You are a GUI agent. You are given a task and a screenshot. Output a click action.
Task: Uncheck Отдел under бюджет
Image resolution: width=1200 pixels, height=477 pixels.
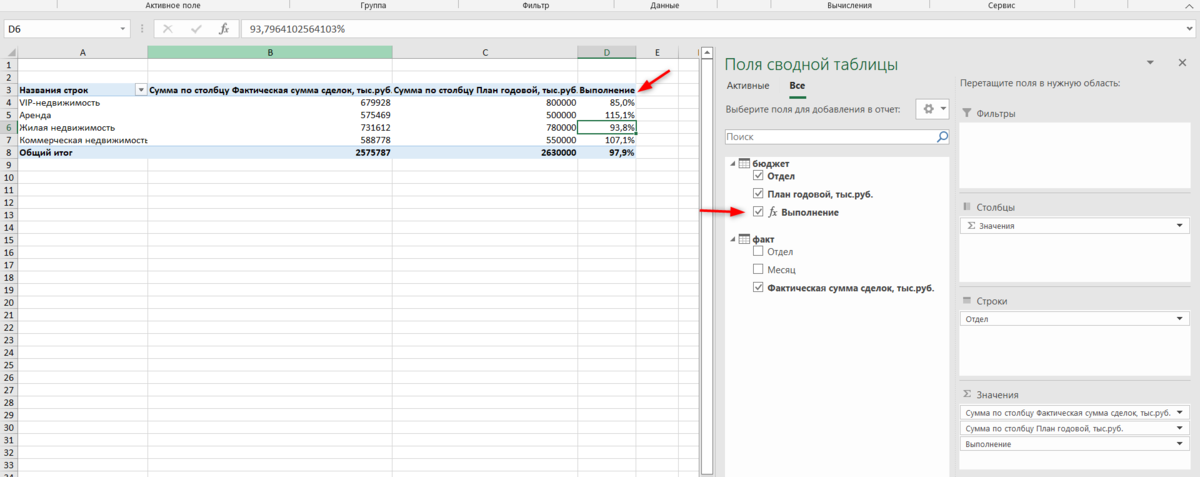click(x=758, y=175)
